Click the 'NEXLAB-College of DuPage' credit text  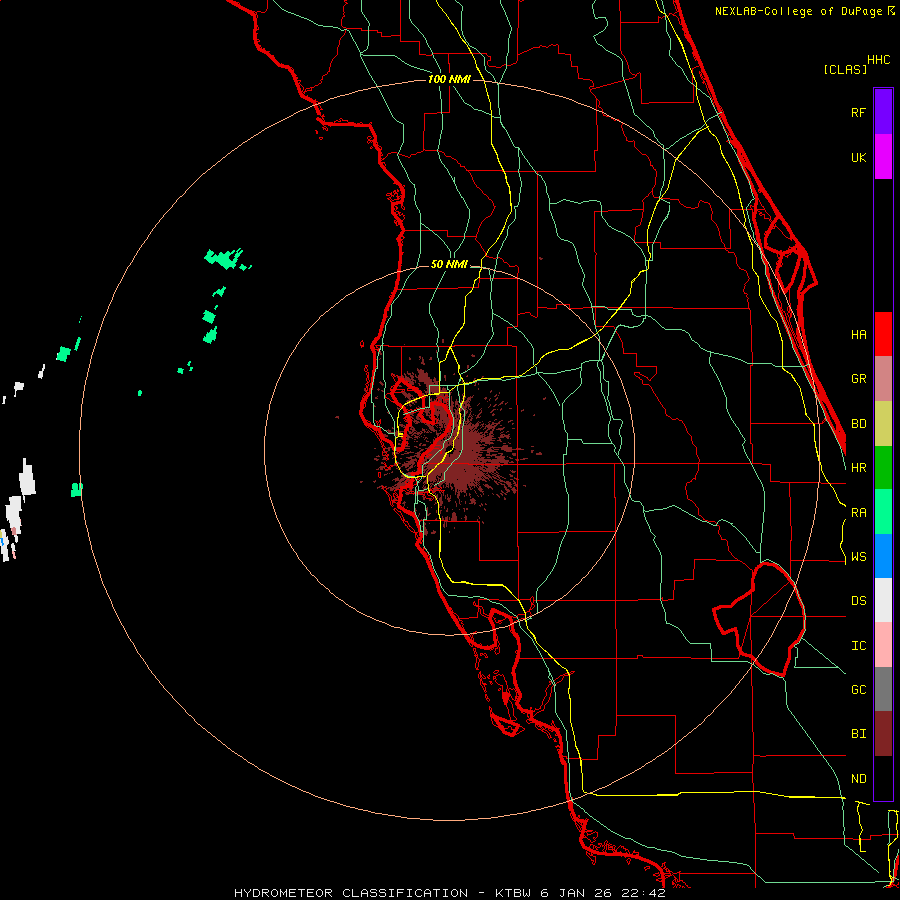(x=798, y=11)
